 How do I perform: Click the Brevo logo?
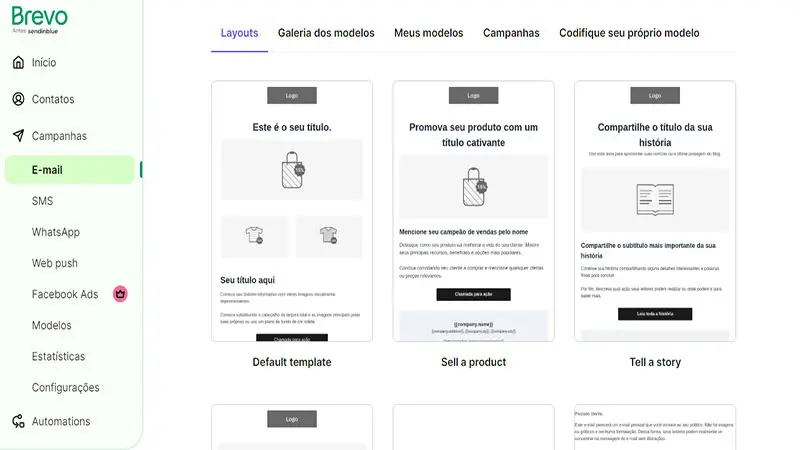[x=39, y=20]
